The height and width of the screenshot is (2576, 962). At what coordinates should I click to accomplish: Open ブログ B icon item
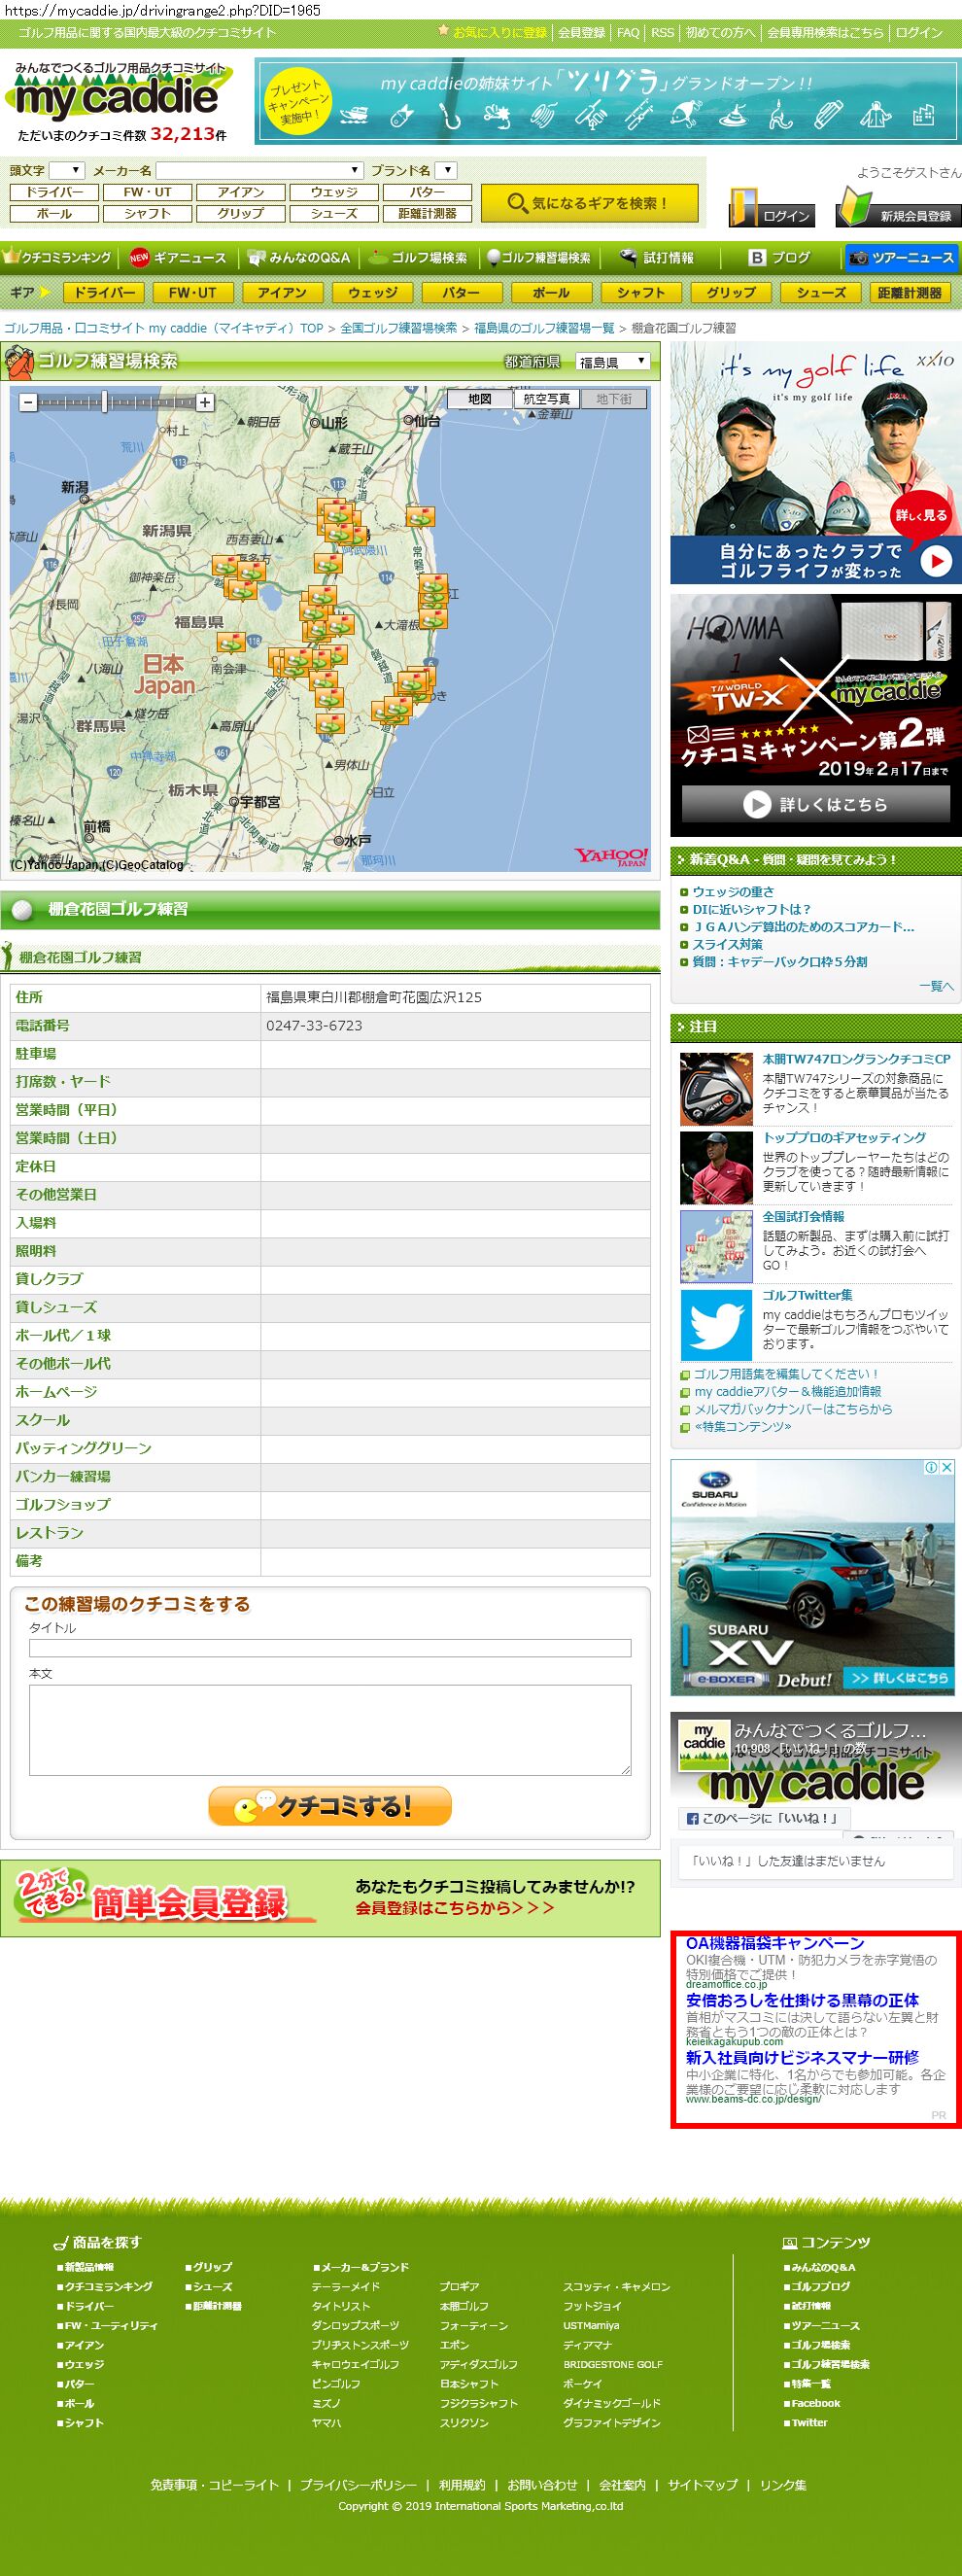[x=780, y=257]
